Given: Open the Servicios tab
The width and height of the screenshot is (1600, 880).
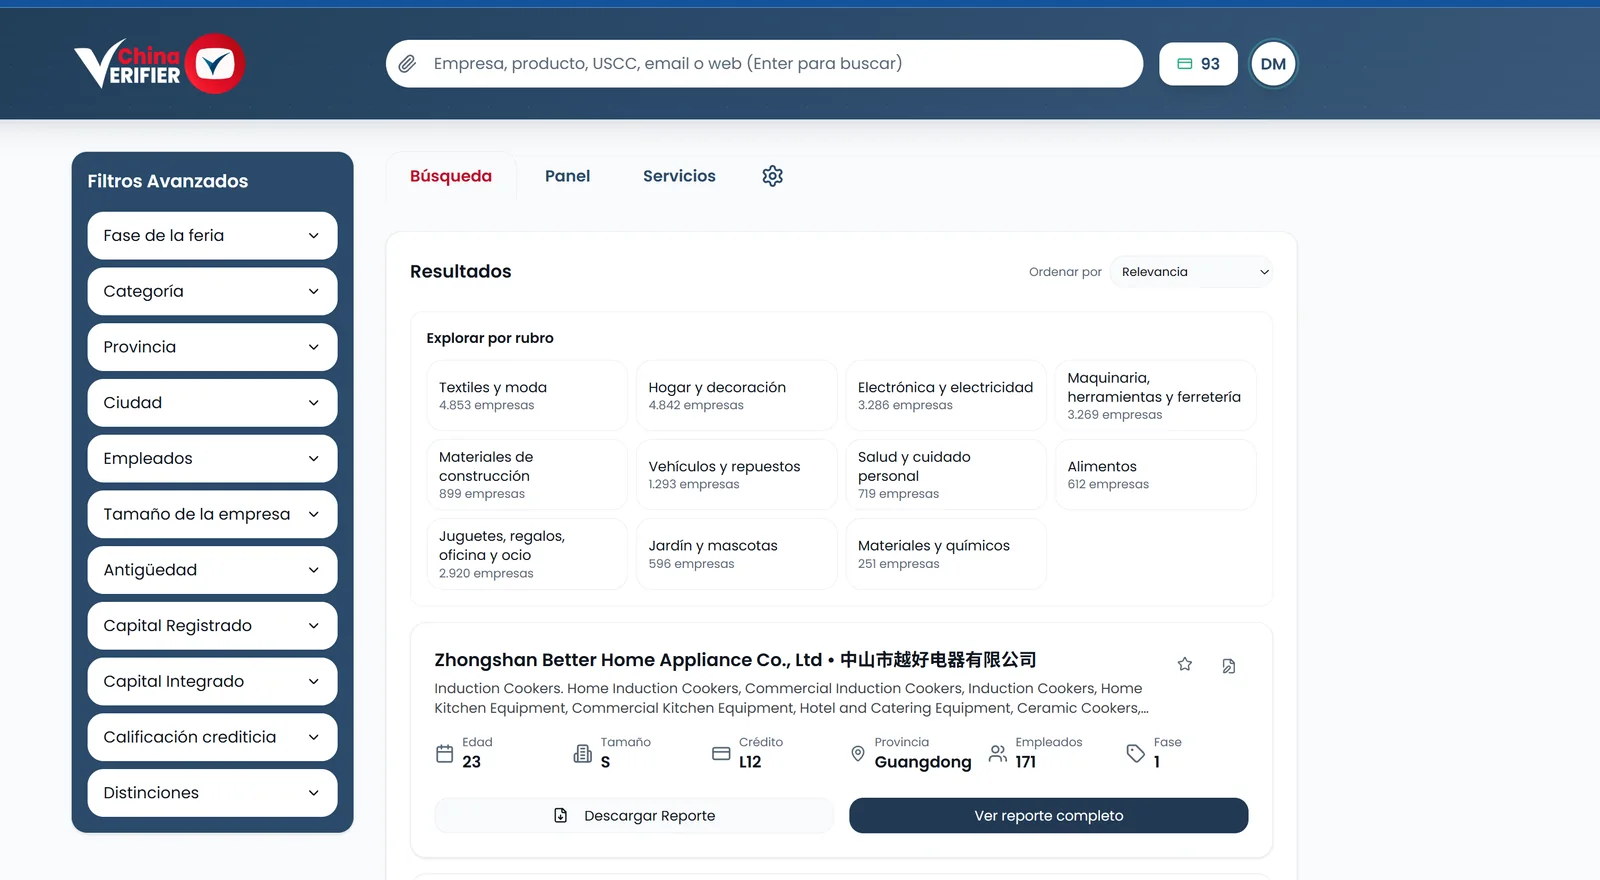Looking at the screenshot, I should tap(679, 176).
